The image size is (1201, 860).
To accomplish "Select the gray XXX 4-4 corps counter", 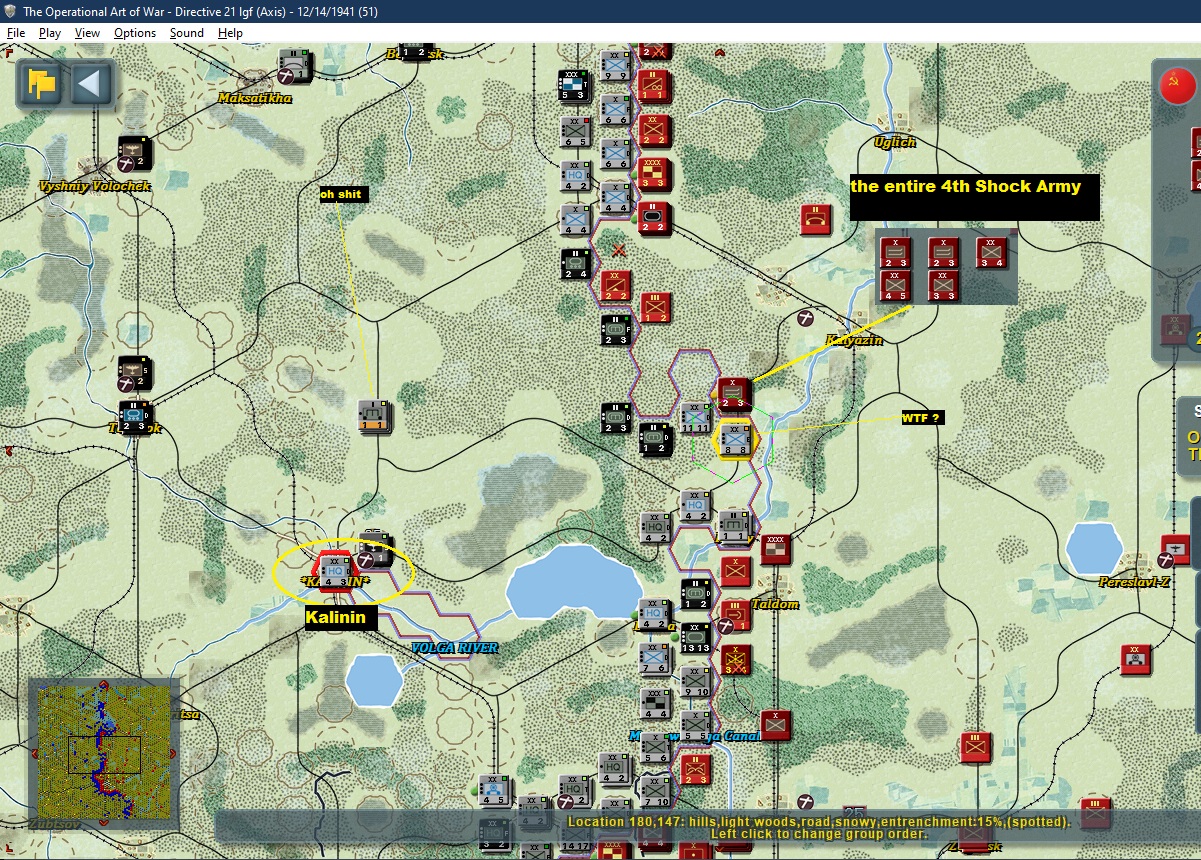I will [656, 703].
